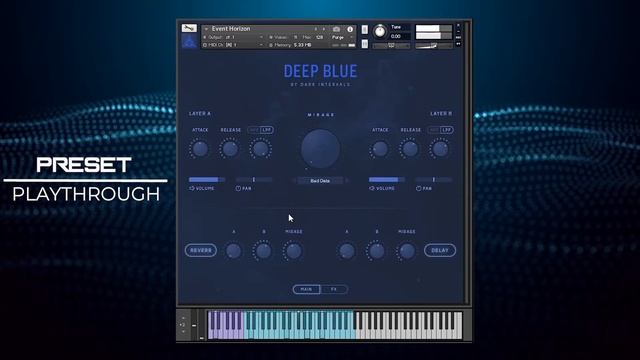Viewport: 640px width, 360px height.
Task: Shift keyboard octave down arrow
Action: (x=183, y=331)
